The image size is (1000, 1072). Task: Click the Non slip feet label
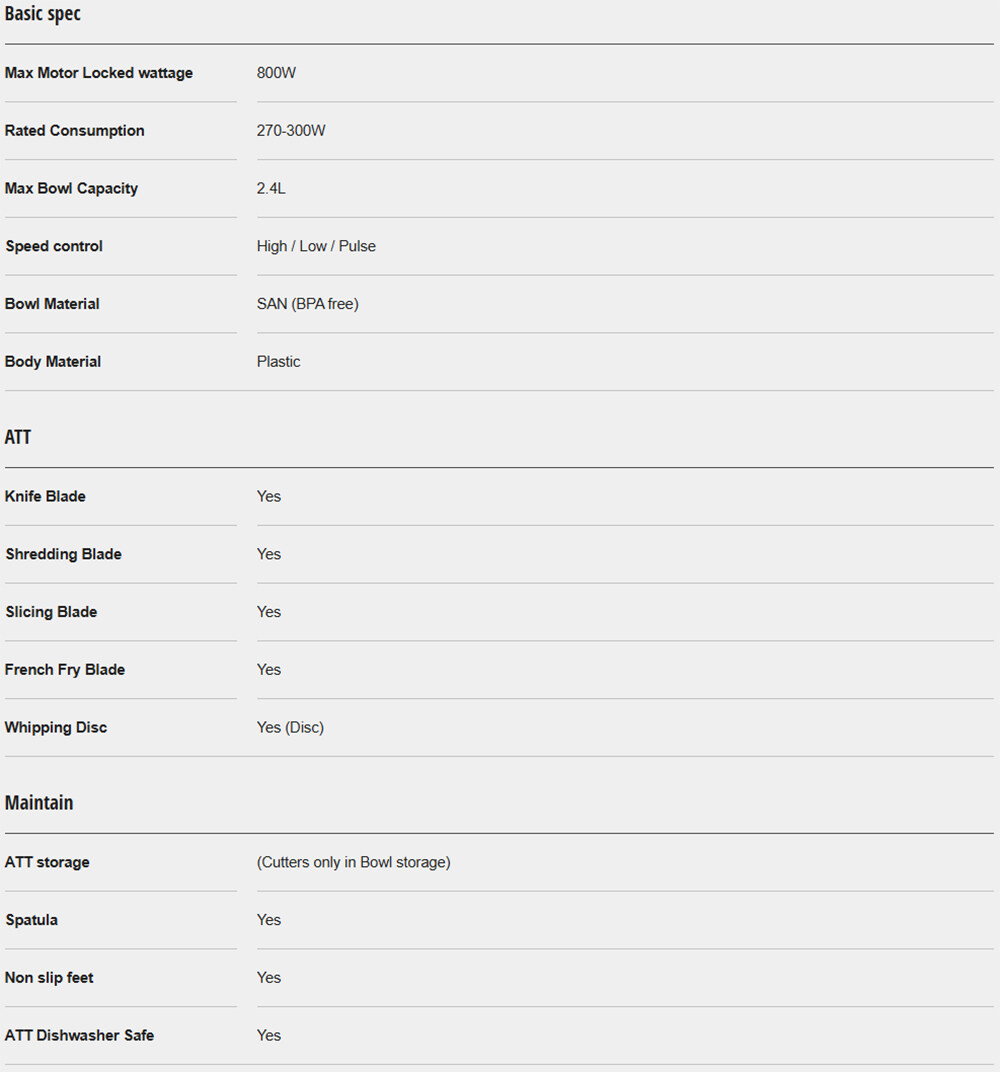(x=49, y=978)
